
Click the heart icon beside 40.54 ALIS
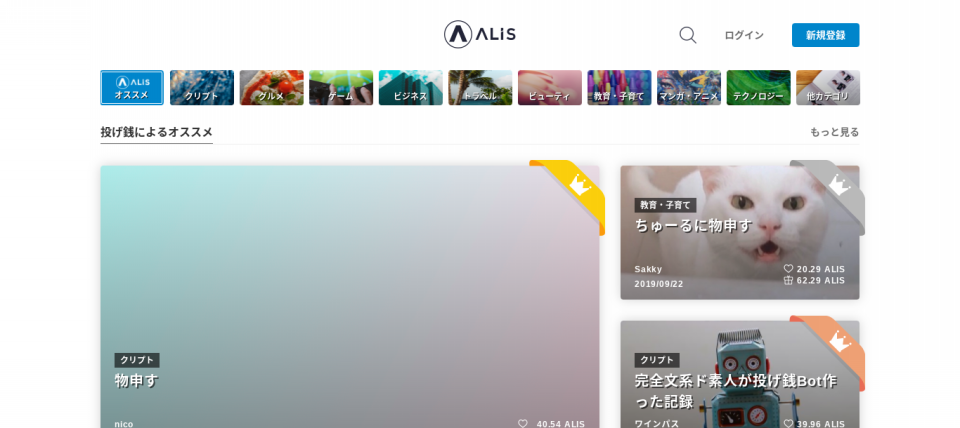click(522, 424)
